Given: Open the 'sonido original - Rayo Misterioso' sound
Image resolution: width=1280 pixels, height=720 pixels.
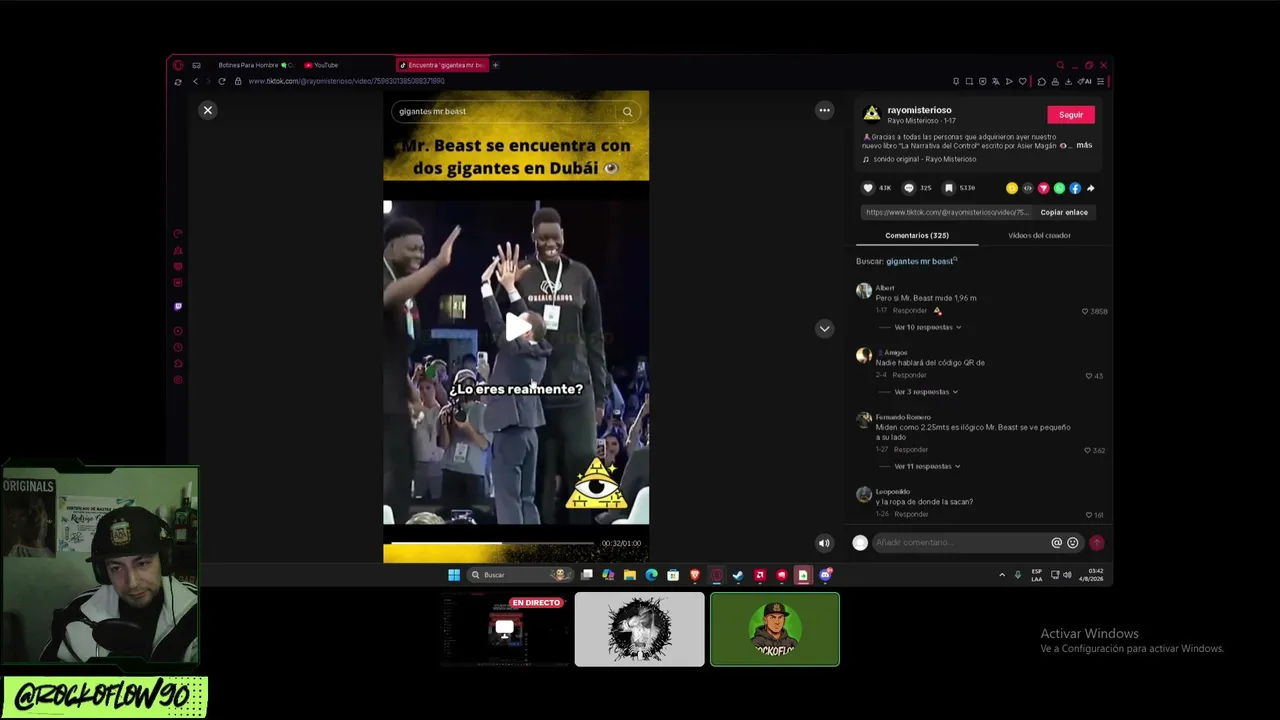Looking at the screenshot, I should (924, 159).
